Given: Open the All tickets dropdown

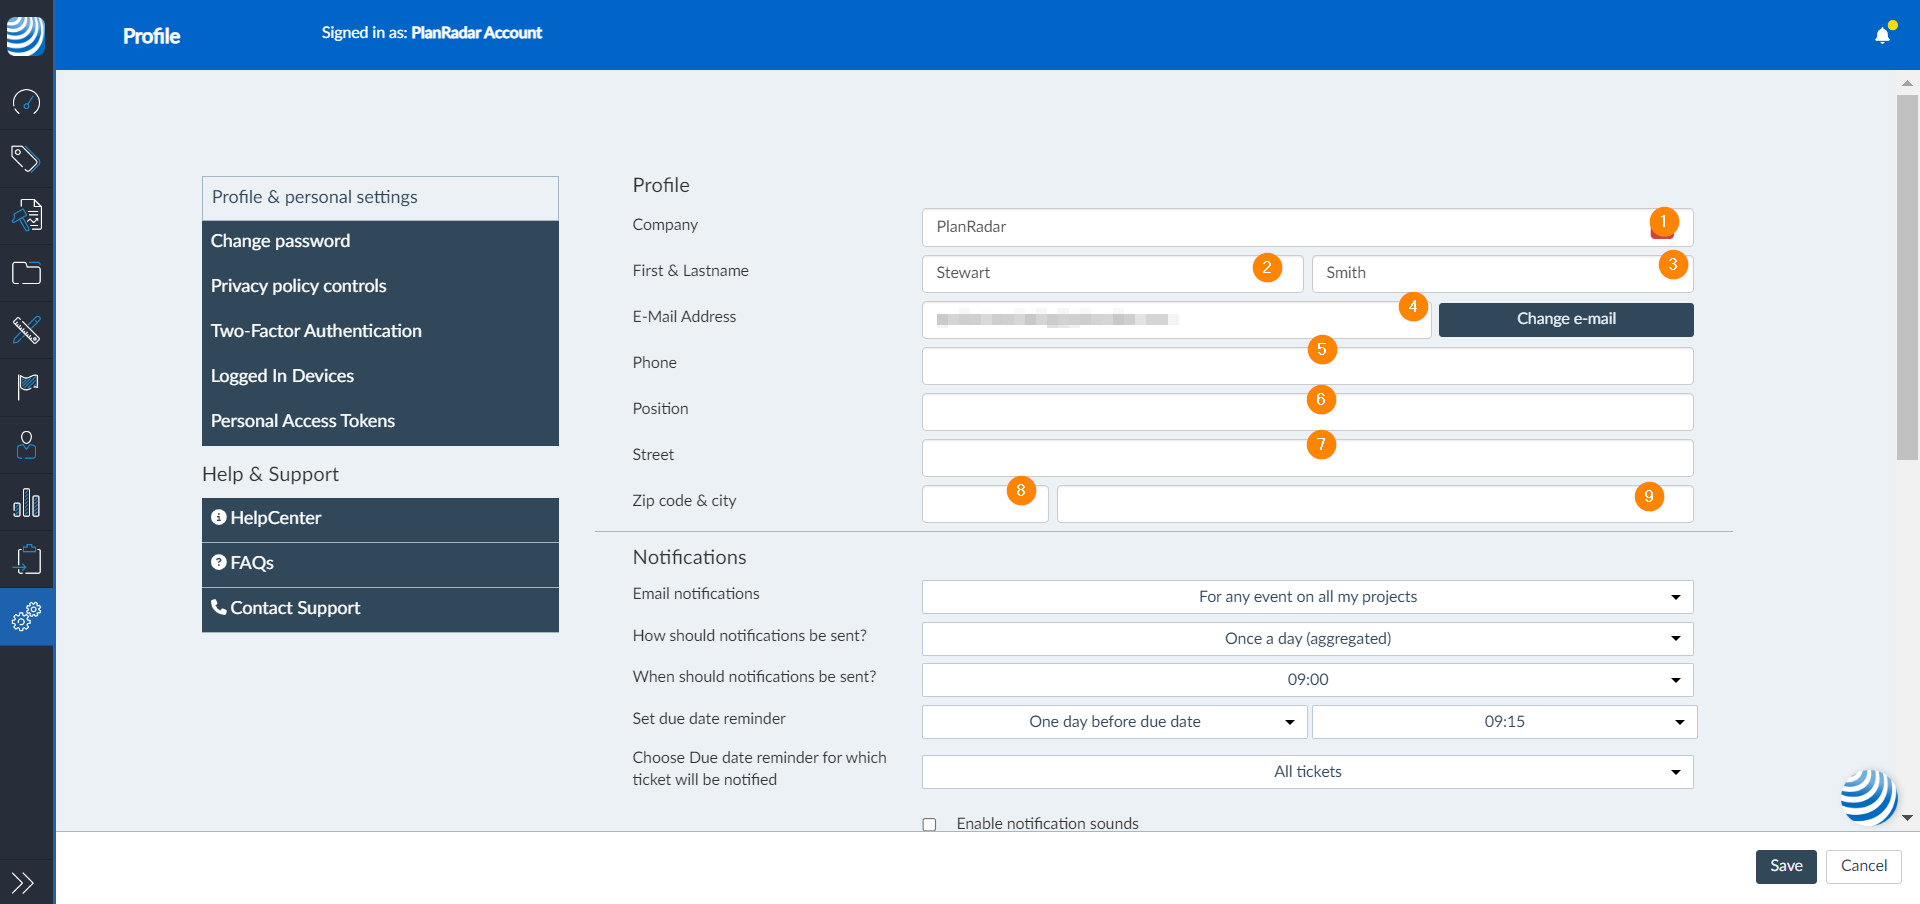Looking at the screenshot, I should [1307, 772].
